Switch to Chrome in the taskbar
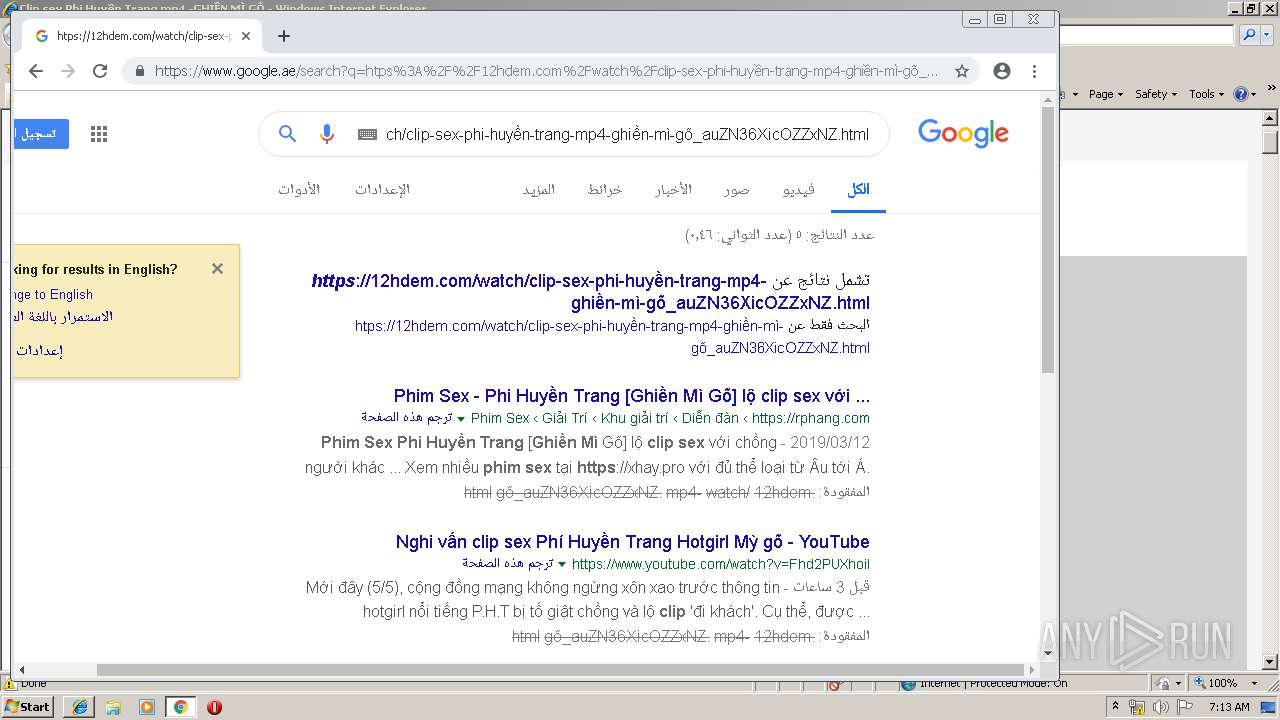1280x720 pixels. pos(181,707)
